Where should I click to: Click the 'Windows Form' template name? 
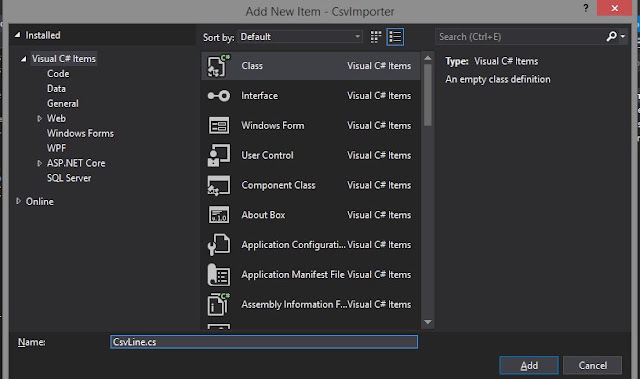coord(273,126)
